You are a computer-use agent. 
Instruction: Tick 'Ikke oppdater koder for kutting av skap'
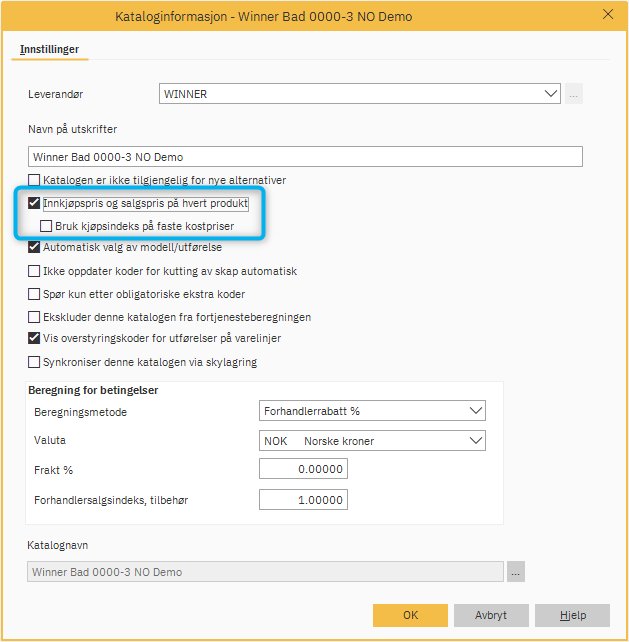coord(35,271)
